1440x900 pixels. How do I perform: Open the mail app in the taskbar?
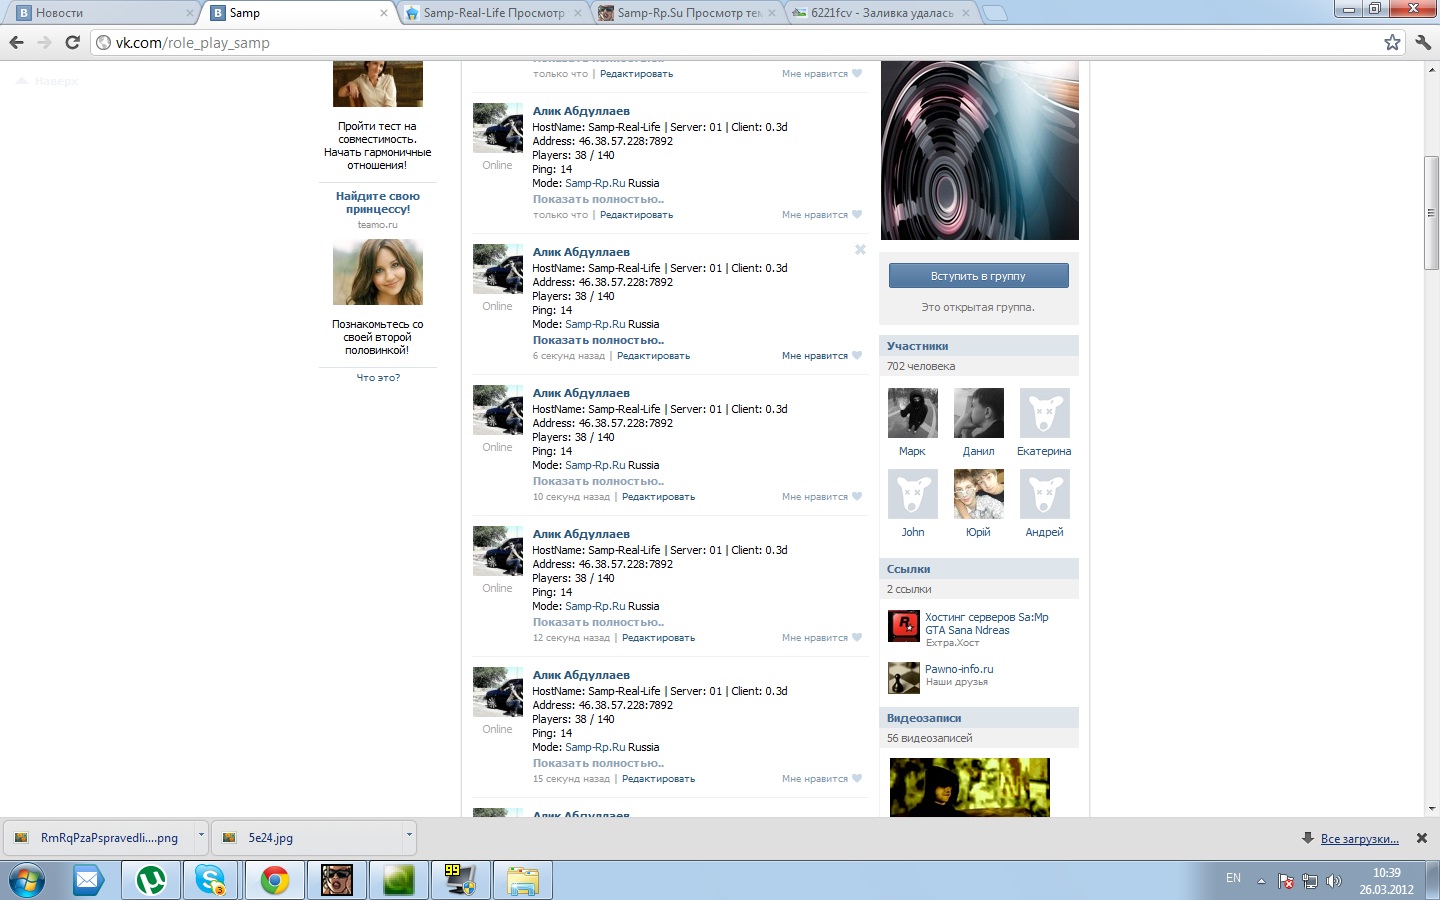(x=88, y=881)
